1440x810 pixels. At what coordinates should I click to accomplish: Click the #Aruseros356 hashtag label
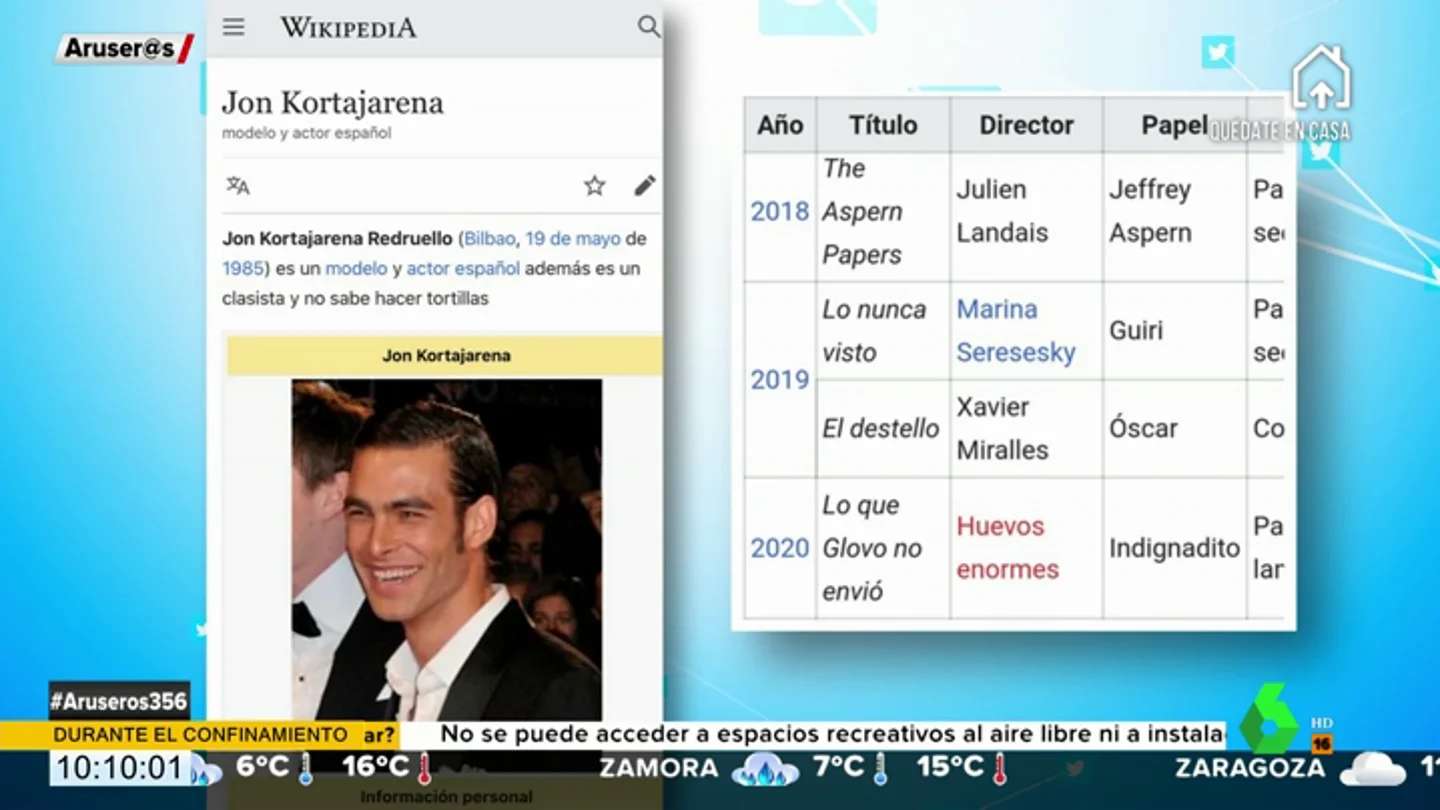tap(119, 701)
